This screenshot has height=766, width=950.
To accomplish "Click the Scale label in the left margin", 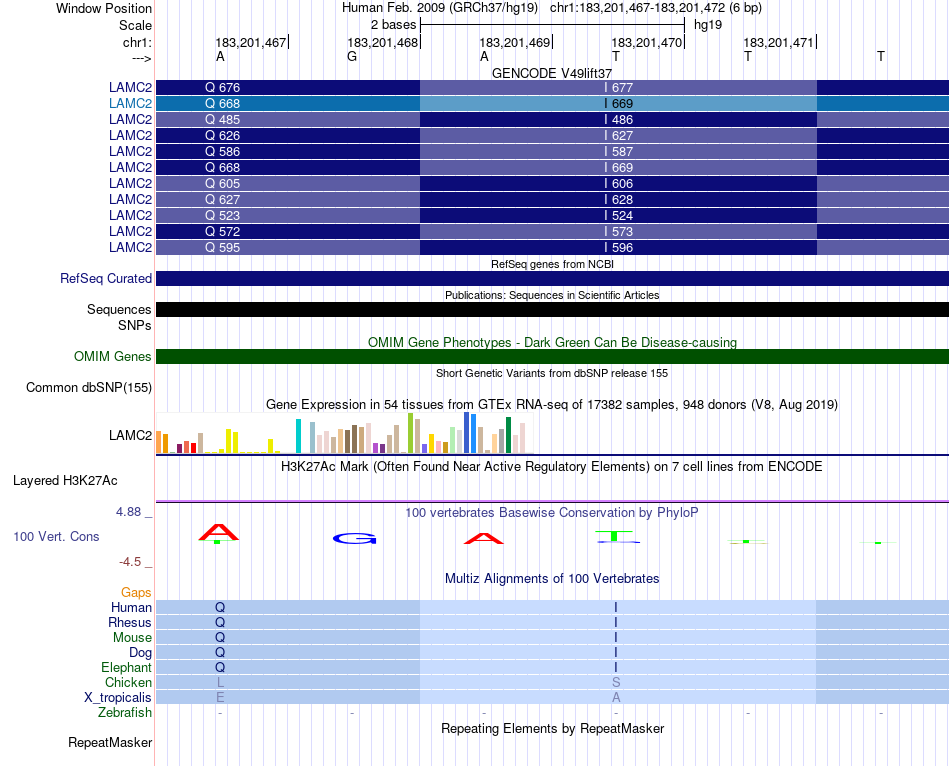I will (135, 25).
